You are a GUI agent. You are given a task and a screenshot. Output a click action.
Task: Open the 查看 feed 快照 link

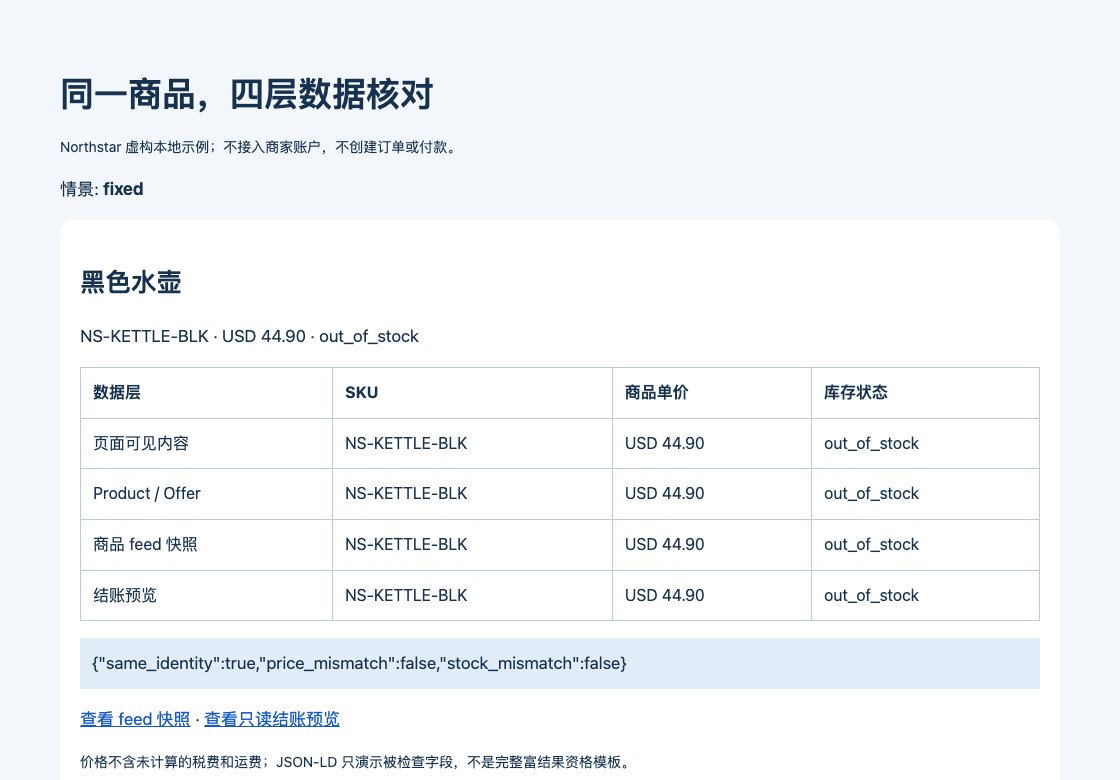pyautogui.click(x=135, y=719)
